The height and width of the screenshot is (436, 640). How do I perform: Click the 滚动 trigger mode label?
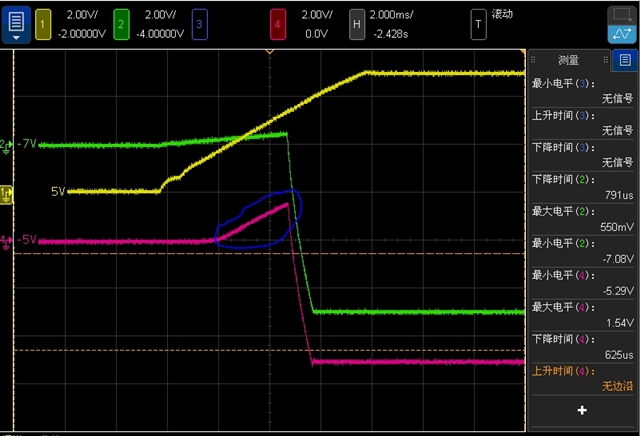[x=502, y=14]
